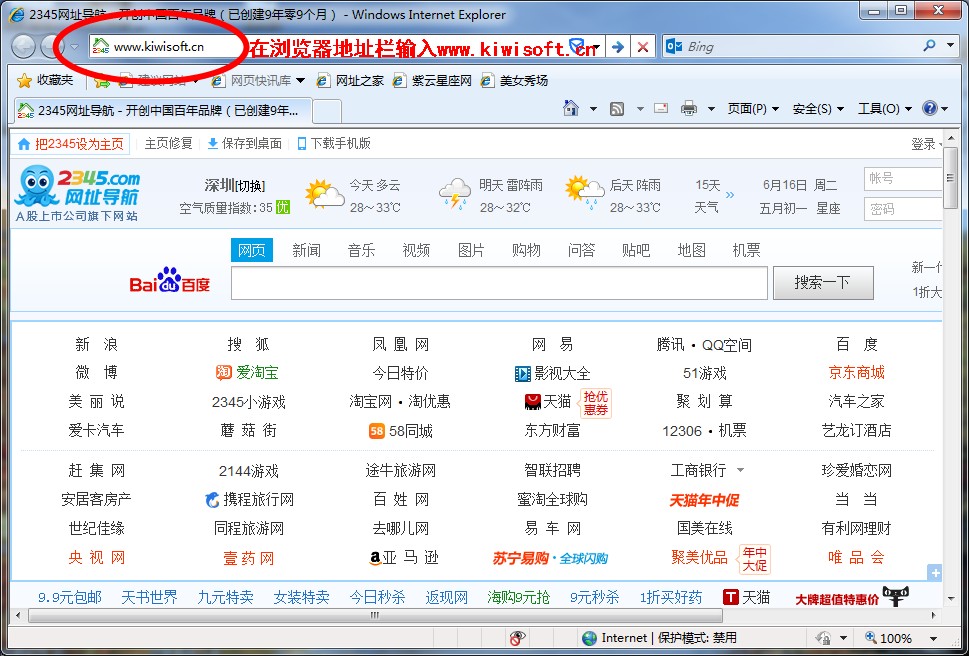Screen dimensions: 969x656
Task: Open the 安全(S) menu
Action: (x=818, y=109)
